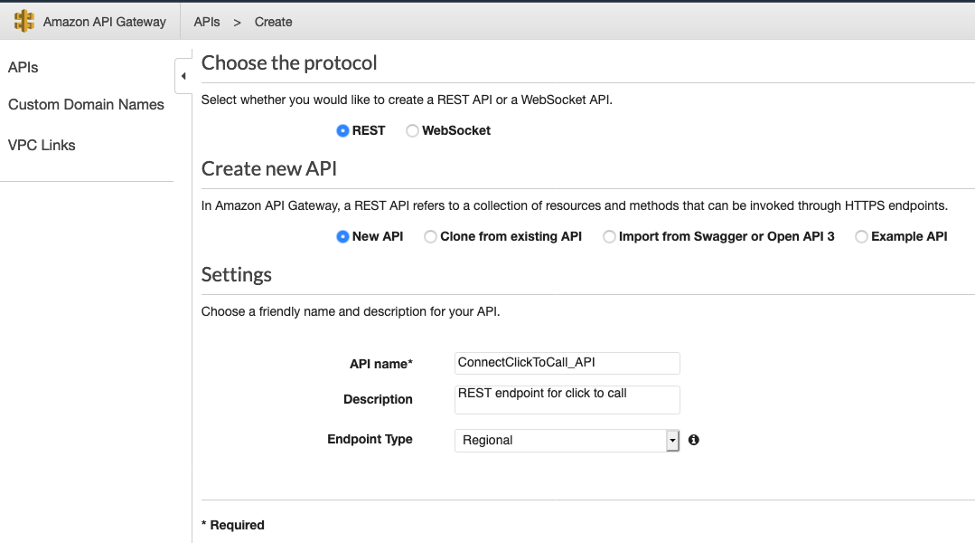Collapse the sidebar with the arrow icon
The height and width of the screenshot is (543, 977).
coord(183,76)
